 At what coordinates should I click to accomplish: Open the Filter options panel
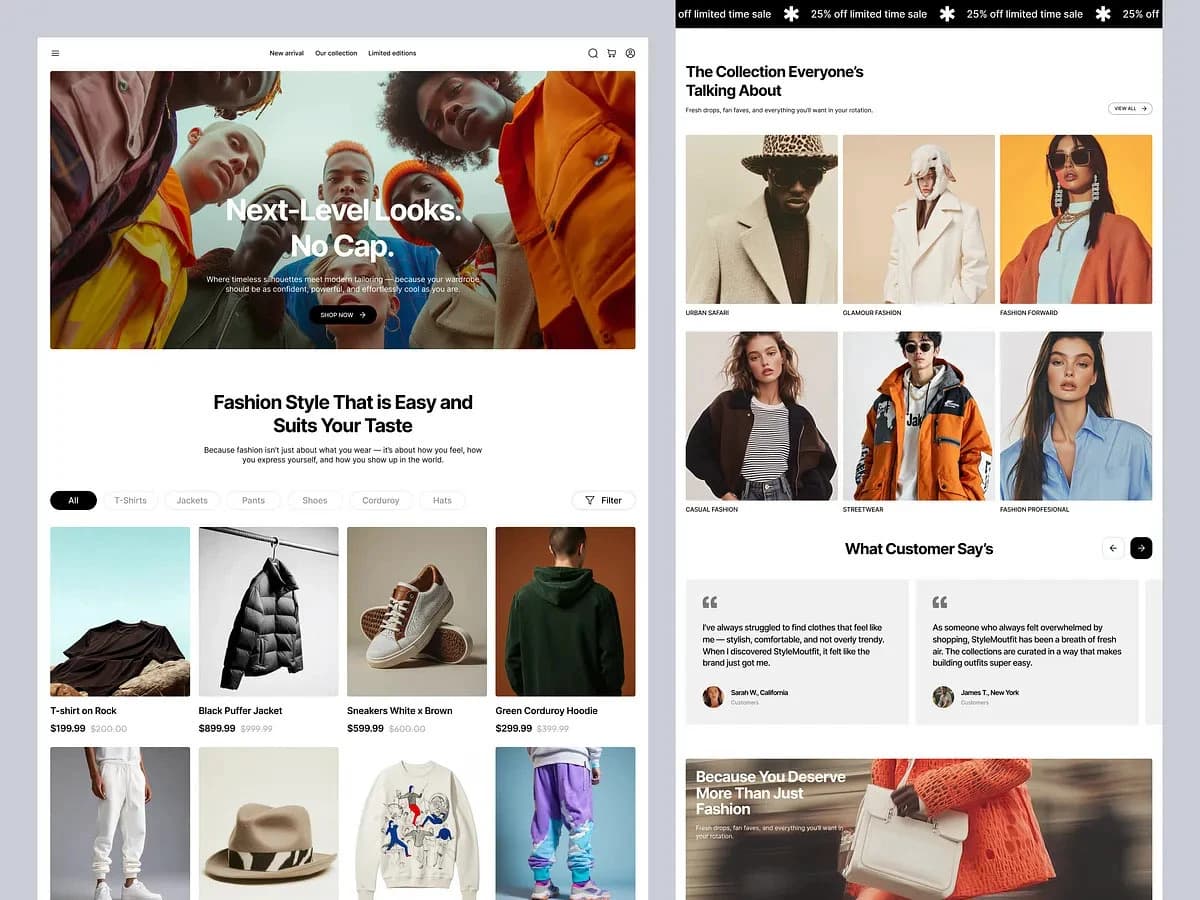pyautogui.click(x=603, y=500)
